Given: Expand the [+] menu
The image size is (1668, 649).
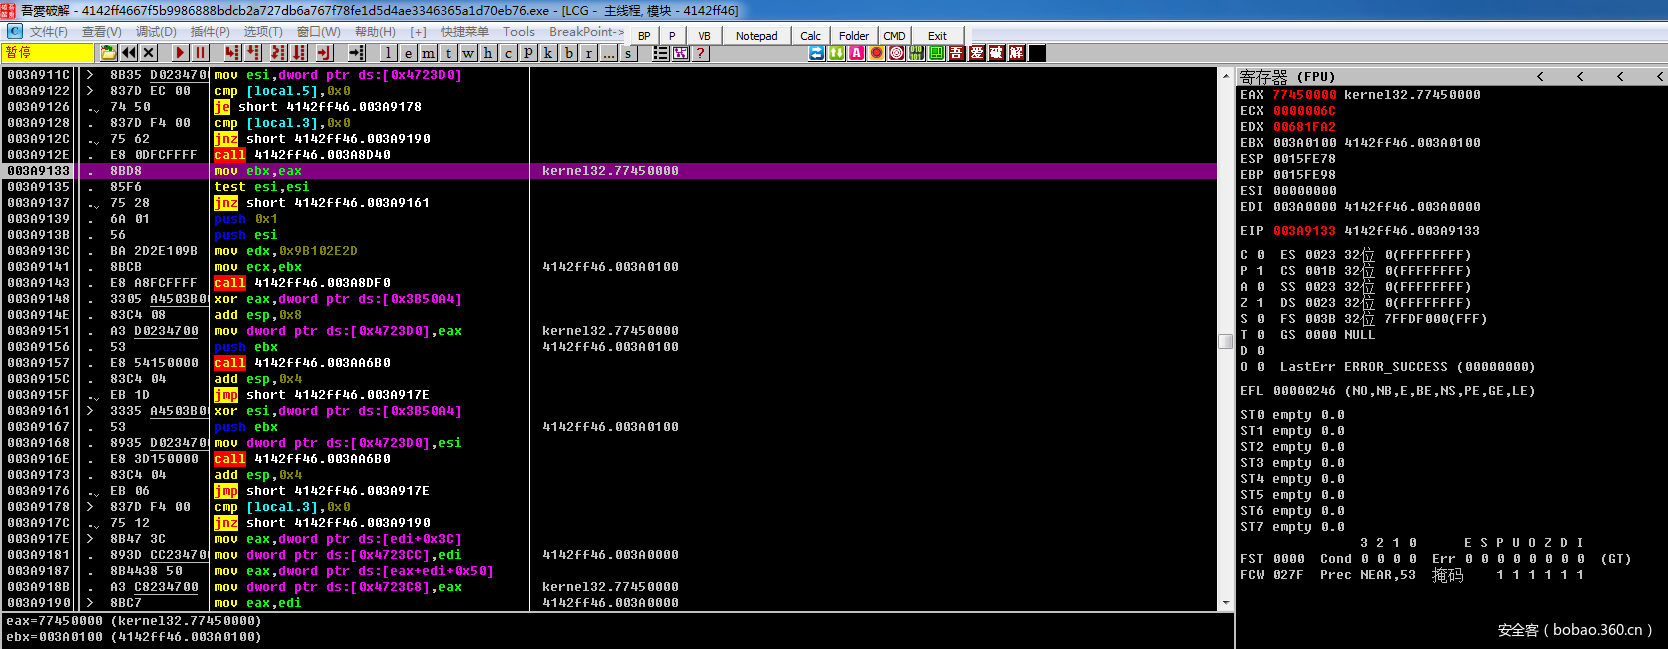Looking at the screenshot, I should (x=418, y=32).
